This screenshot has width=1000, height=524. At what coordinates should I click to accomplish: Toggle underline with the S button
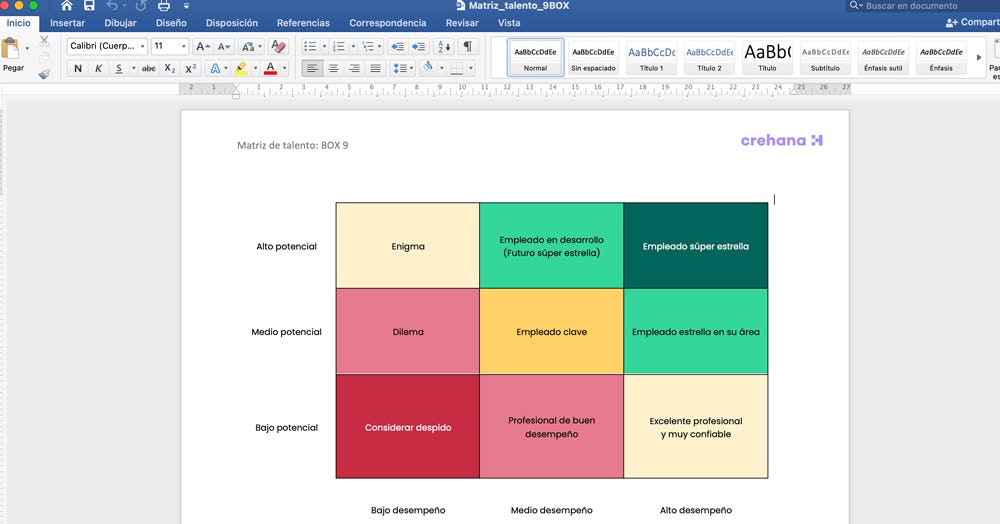click(119, 68)
